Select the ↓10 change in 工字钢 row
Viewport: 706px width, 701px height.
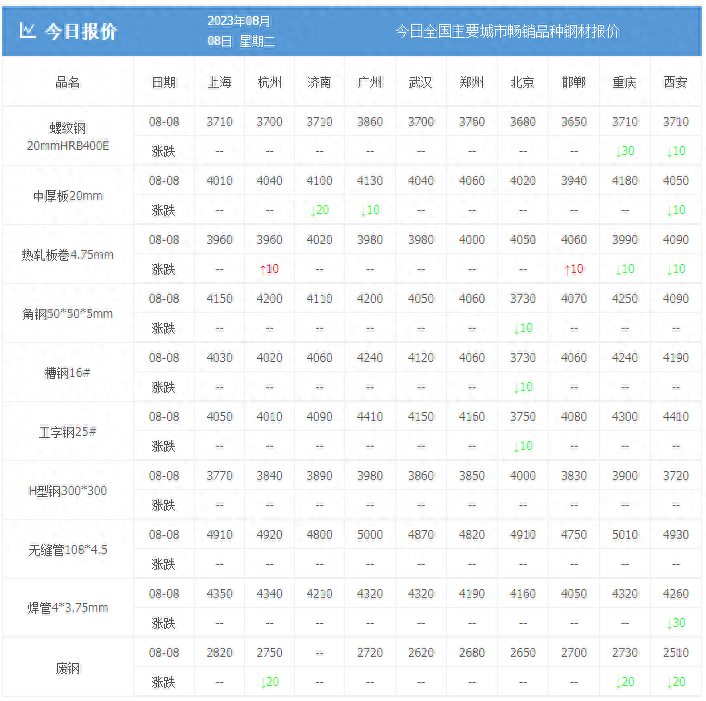pos(523,446)
